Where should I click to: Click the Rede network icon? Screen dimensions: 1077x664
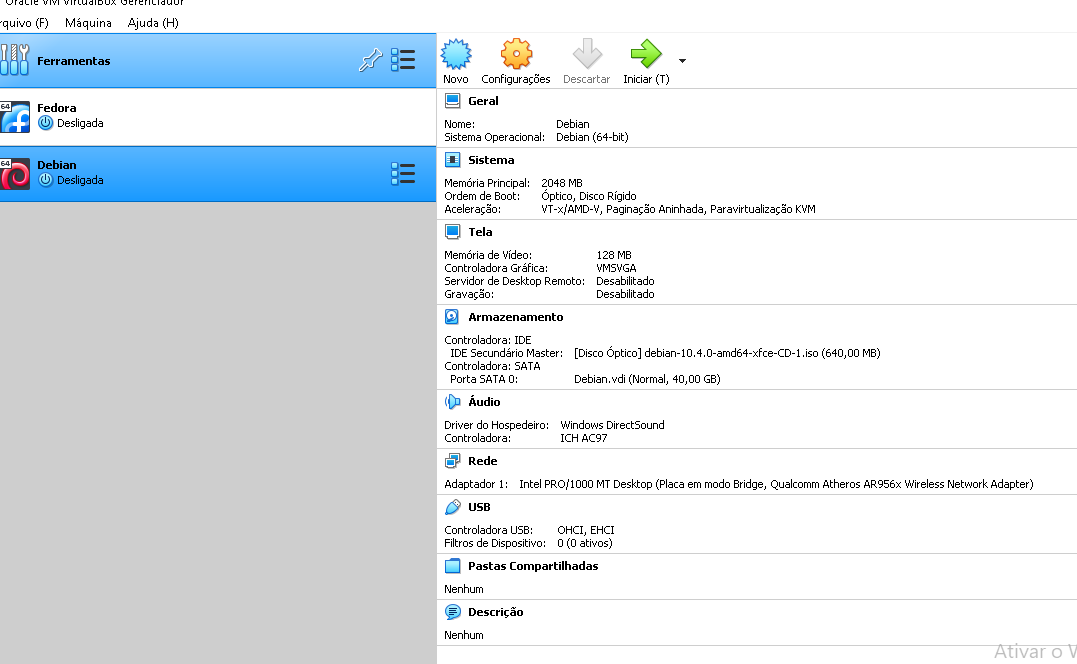[452, 461]
